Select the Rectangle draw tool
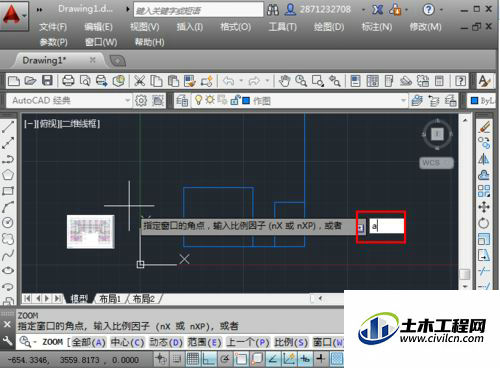 [8, 191]
